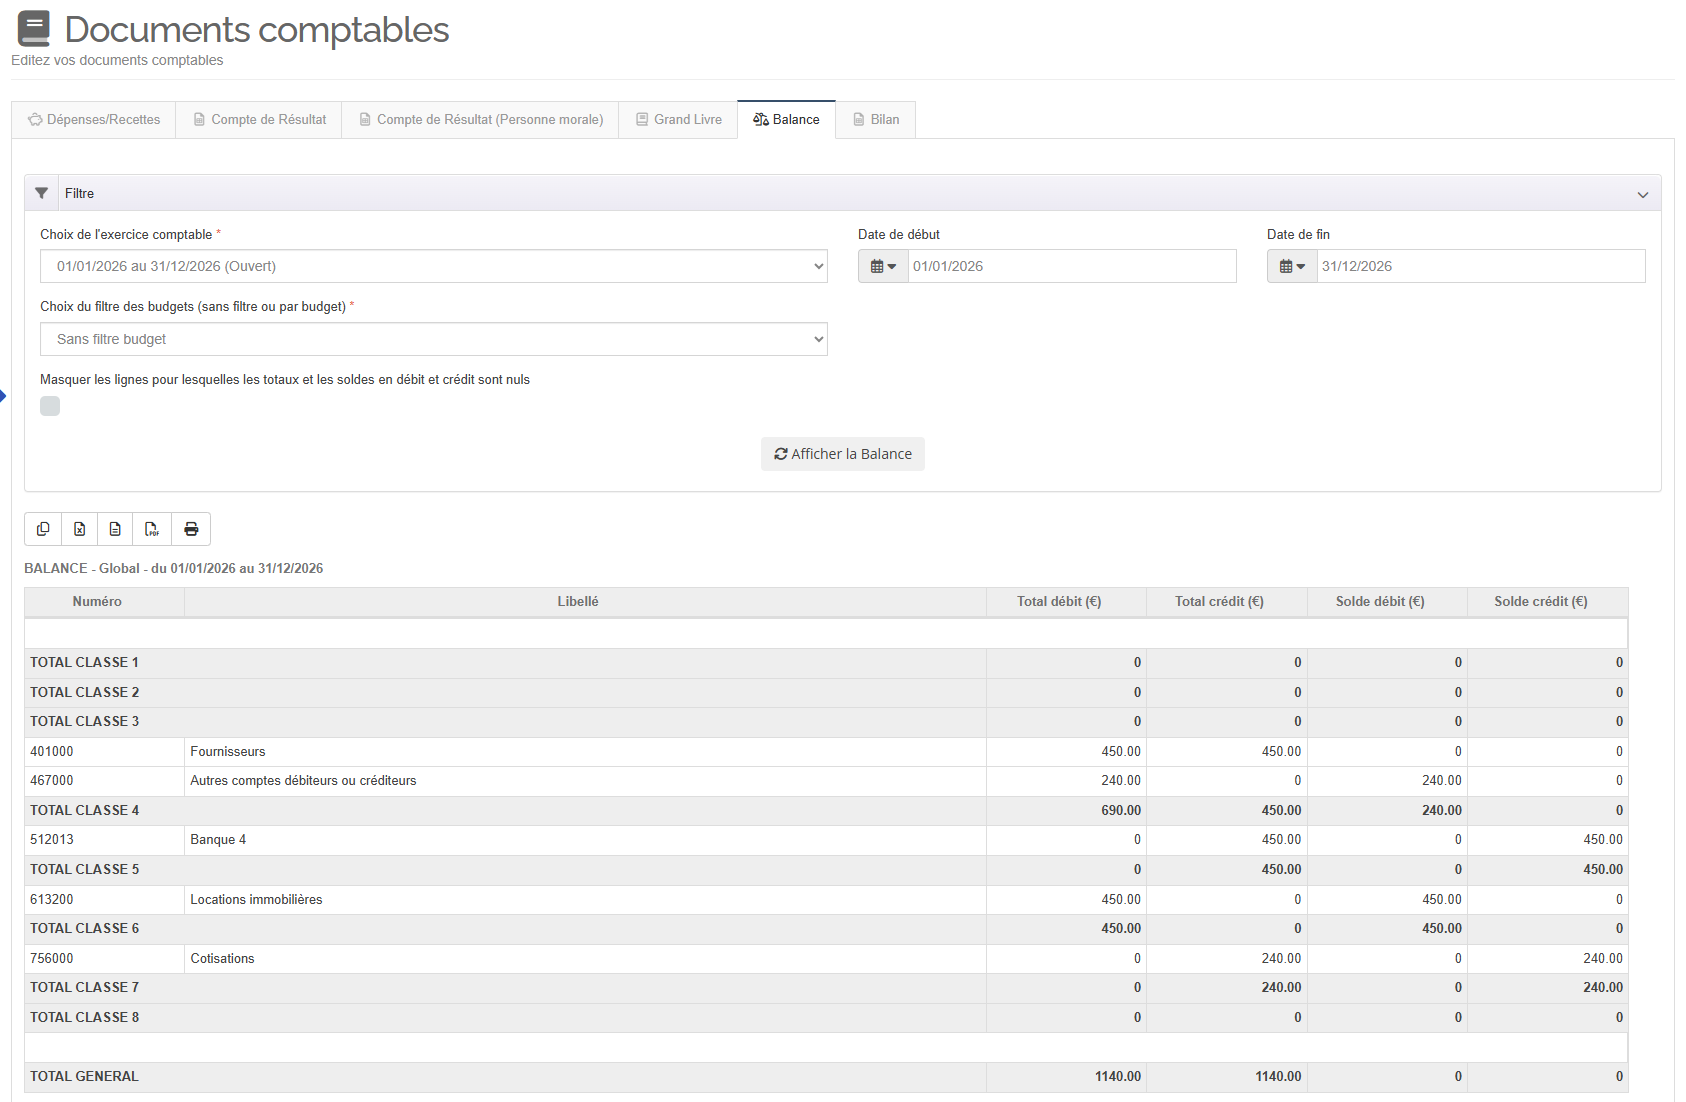The height and width of the screenshot is (1102, 1686).
Task: Copy the balance table to clipboard
Action: tap(43, 529)
